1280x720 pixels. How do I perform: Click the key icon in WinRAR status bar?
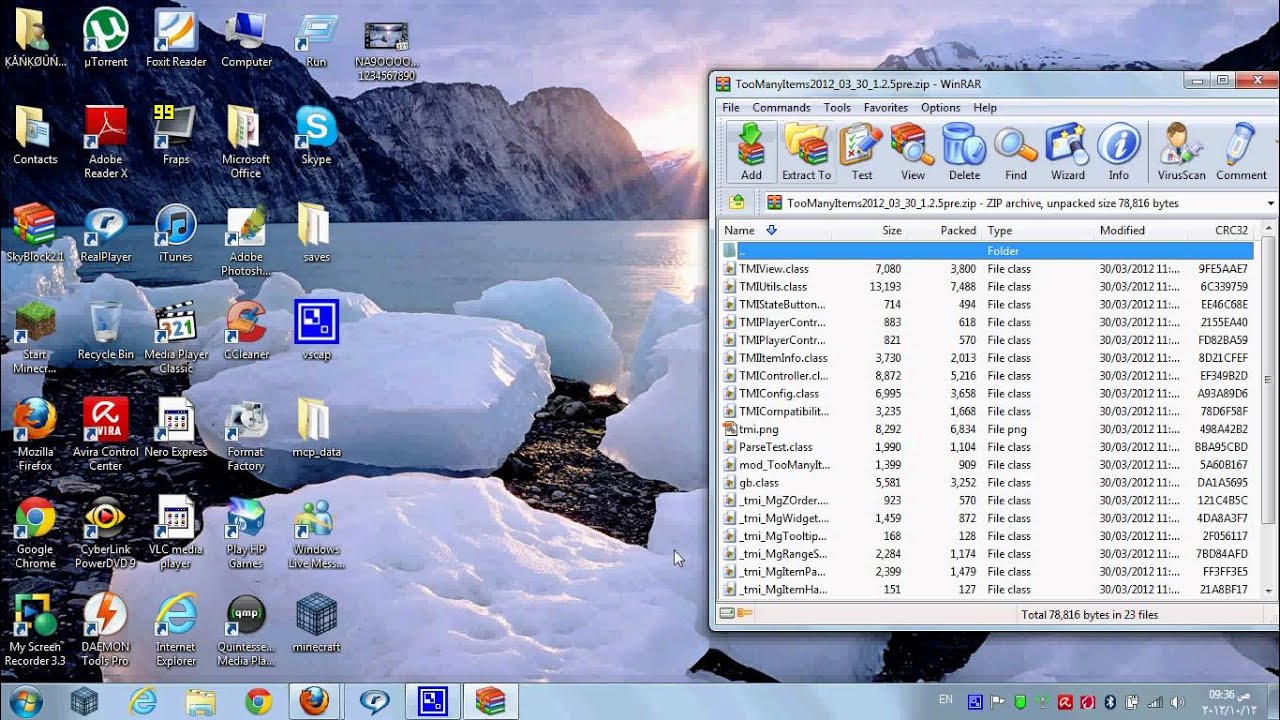tap(744, 614)
